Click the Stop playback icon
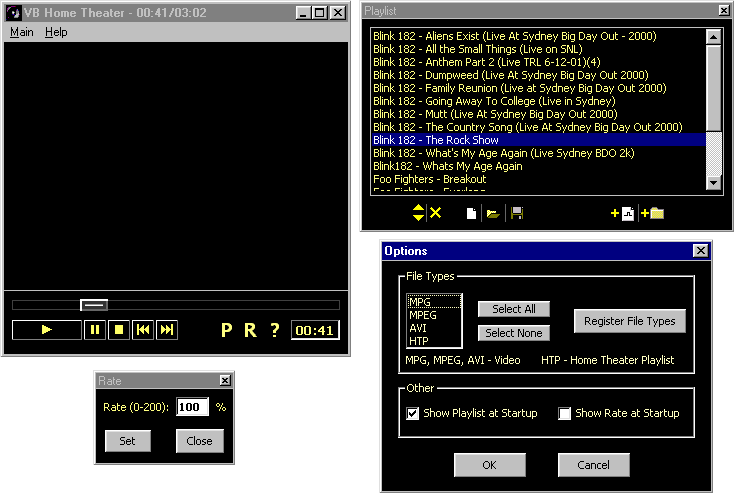Viewport: 734px width, 493px height. (x=119, y=330)
